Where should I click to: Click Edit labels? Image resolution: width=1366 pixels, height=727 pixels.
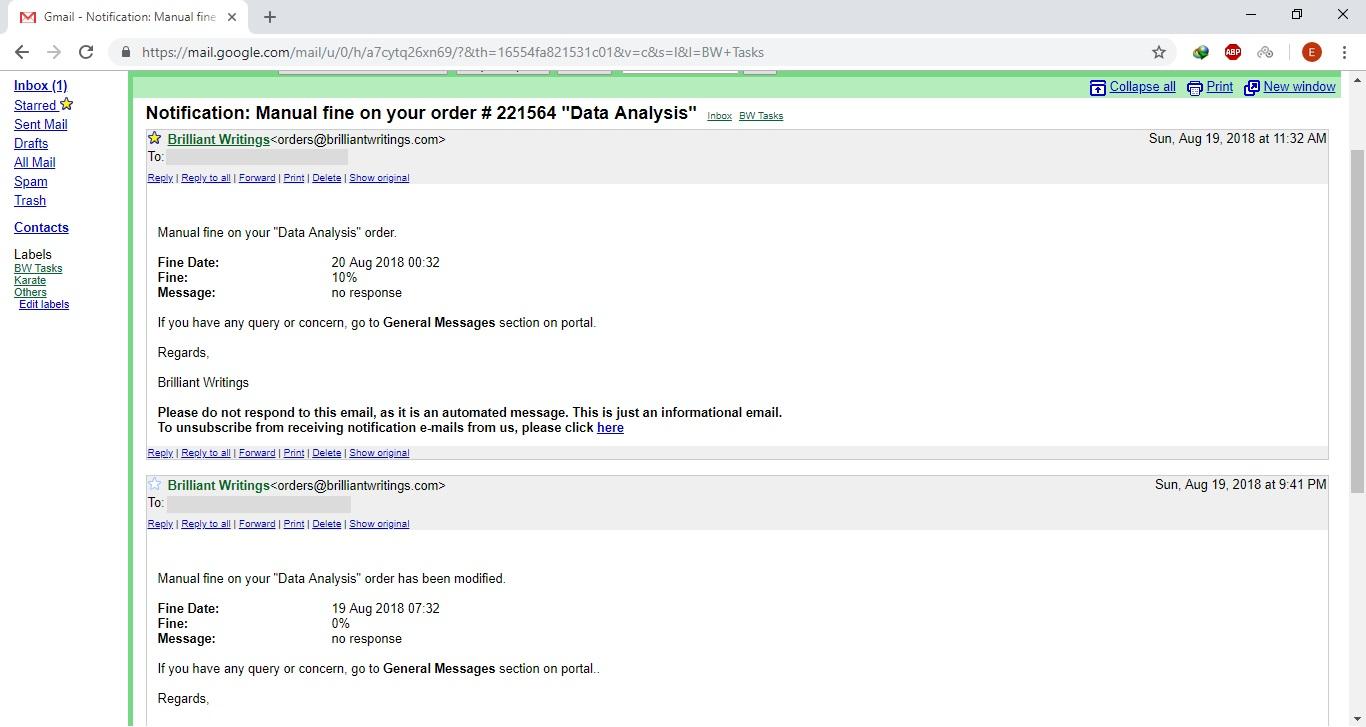[x=44, y=304]
